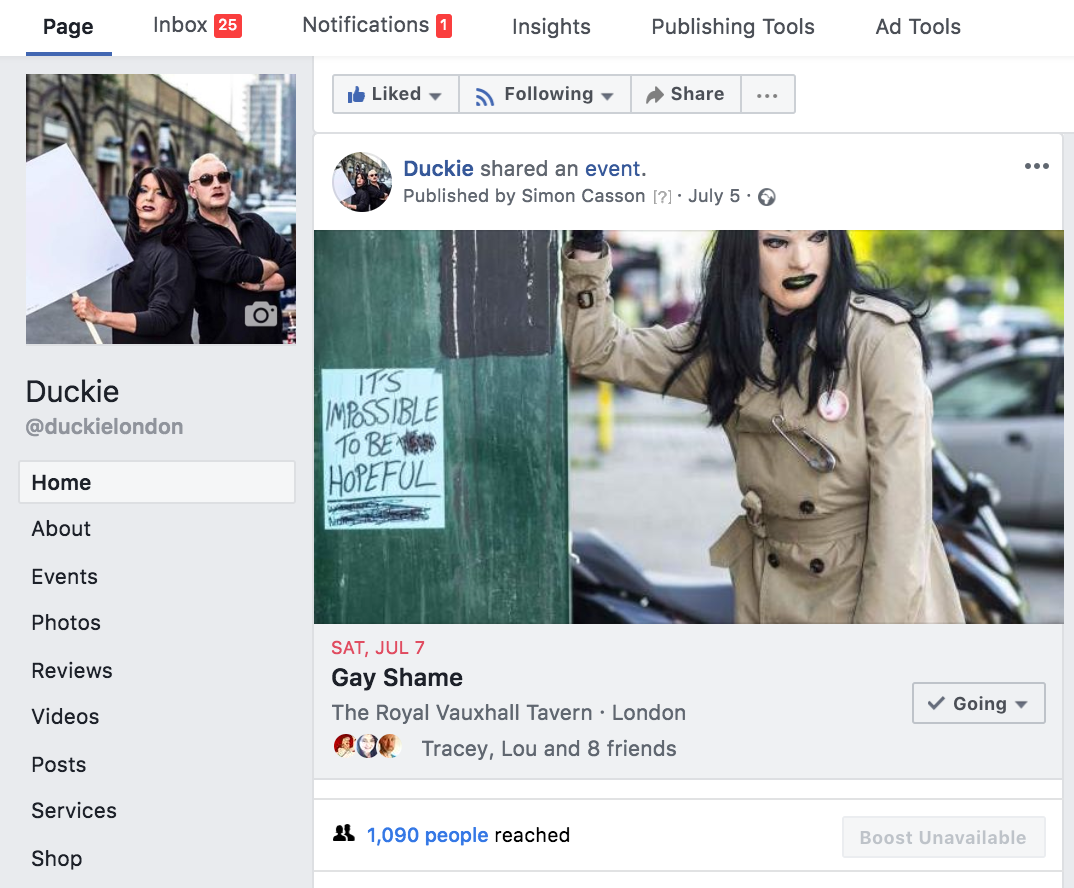
Task: Expand the Liked dropdown arrow
Action: (x=435, y=96)
